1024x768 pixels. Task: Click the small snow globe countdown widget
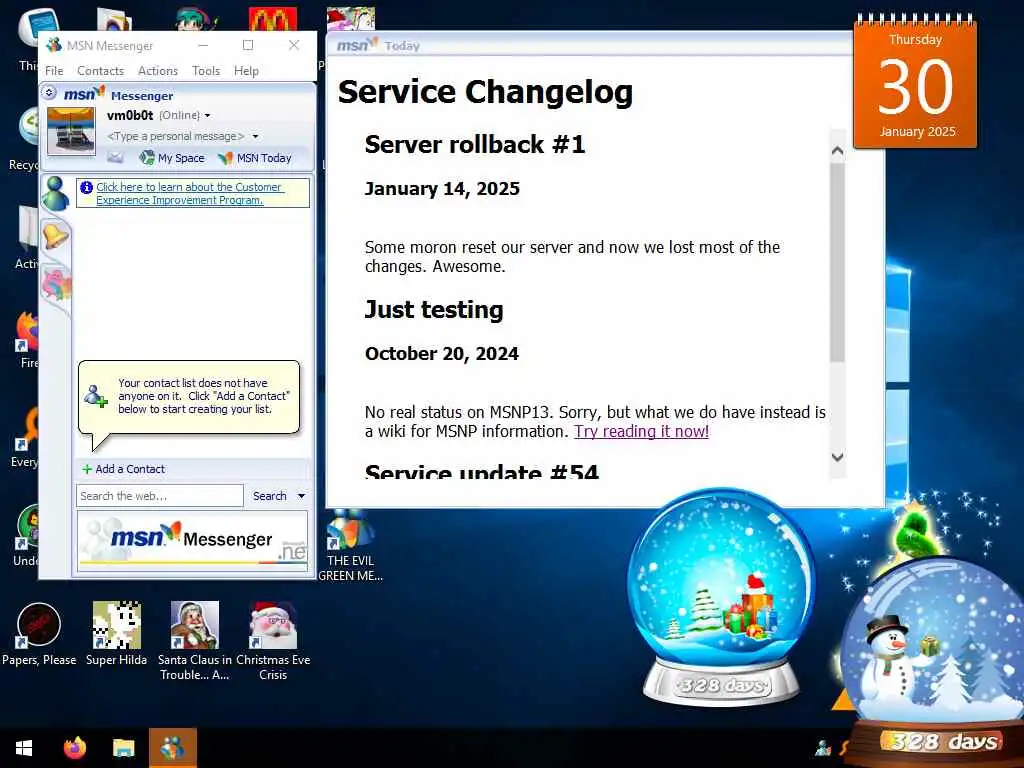coord(722,598)
